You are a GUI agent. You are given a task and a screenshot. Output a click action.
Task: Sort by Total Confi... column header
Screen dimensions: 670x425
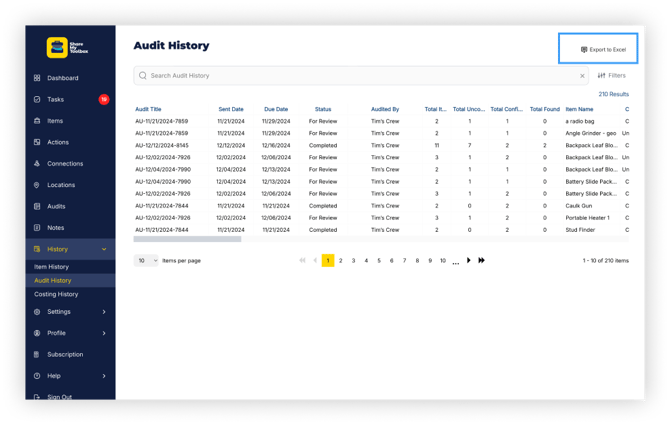point(507,109)
